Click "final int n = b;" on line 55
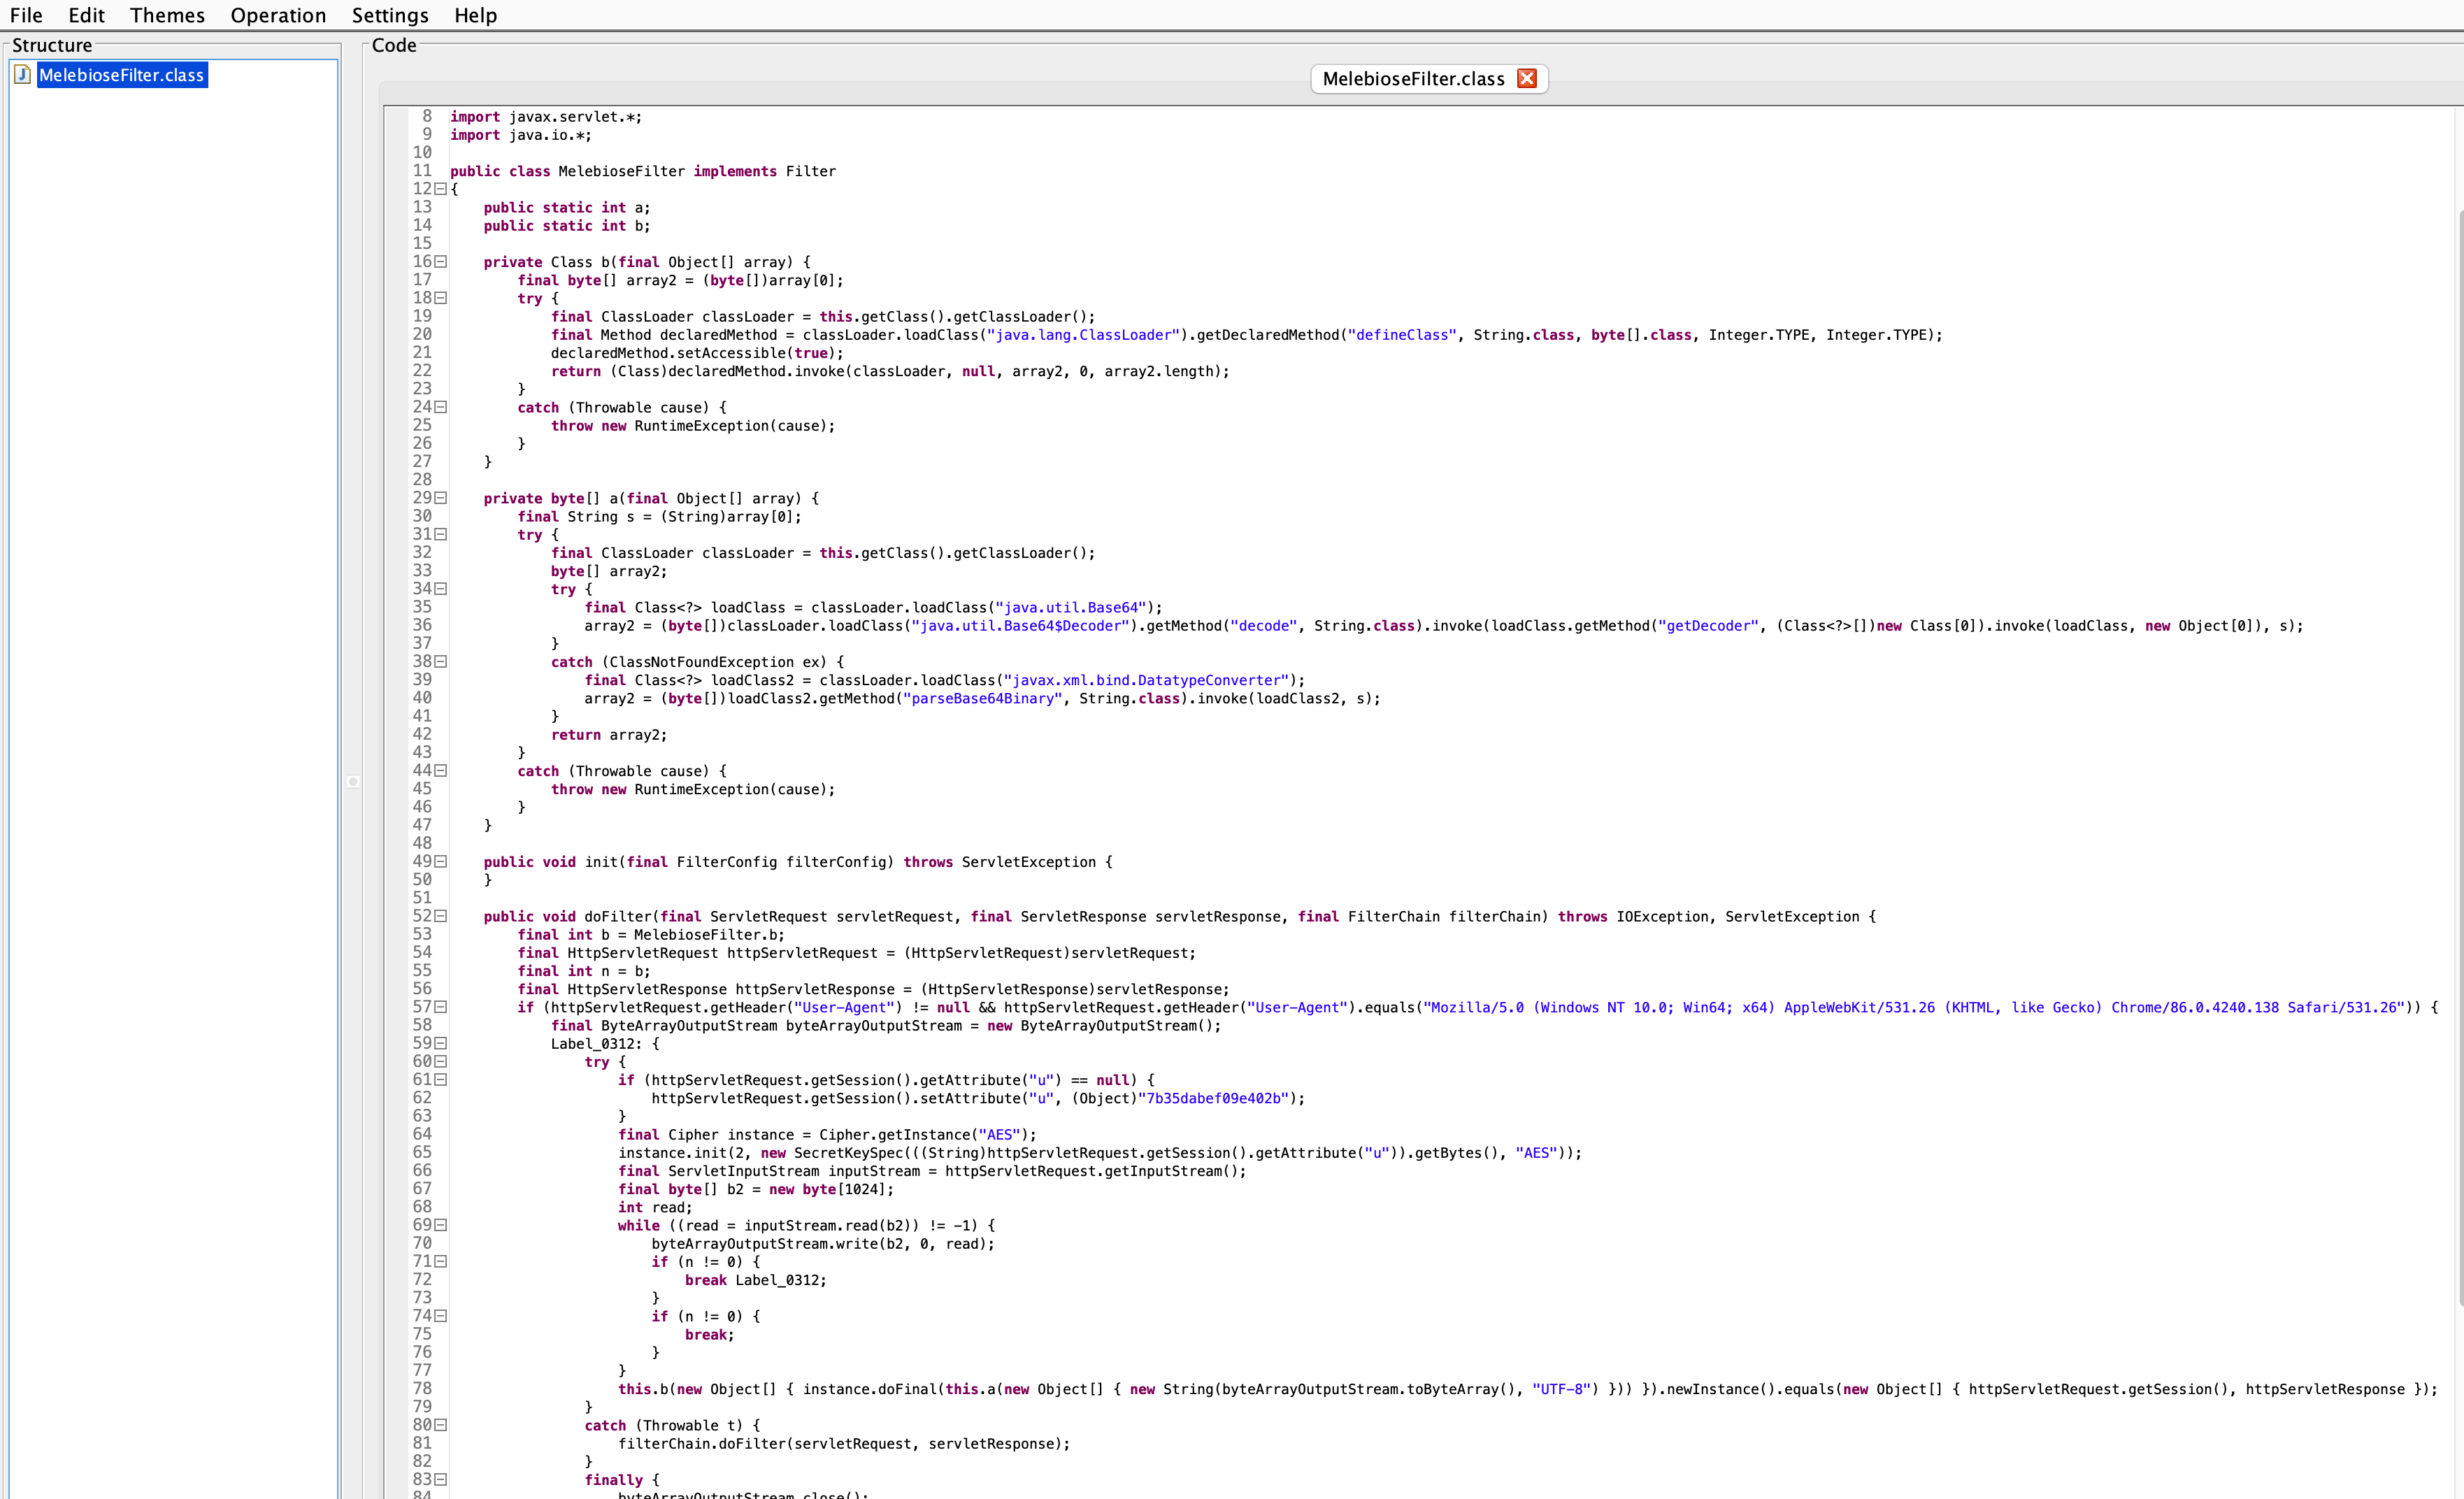 click(x=584, y=971)
